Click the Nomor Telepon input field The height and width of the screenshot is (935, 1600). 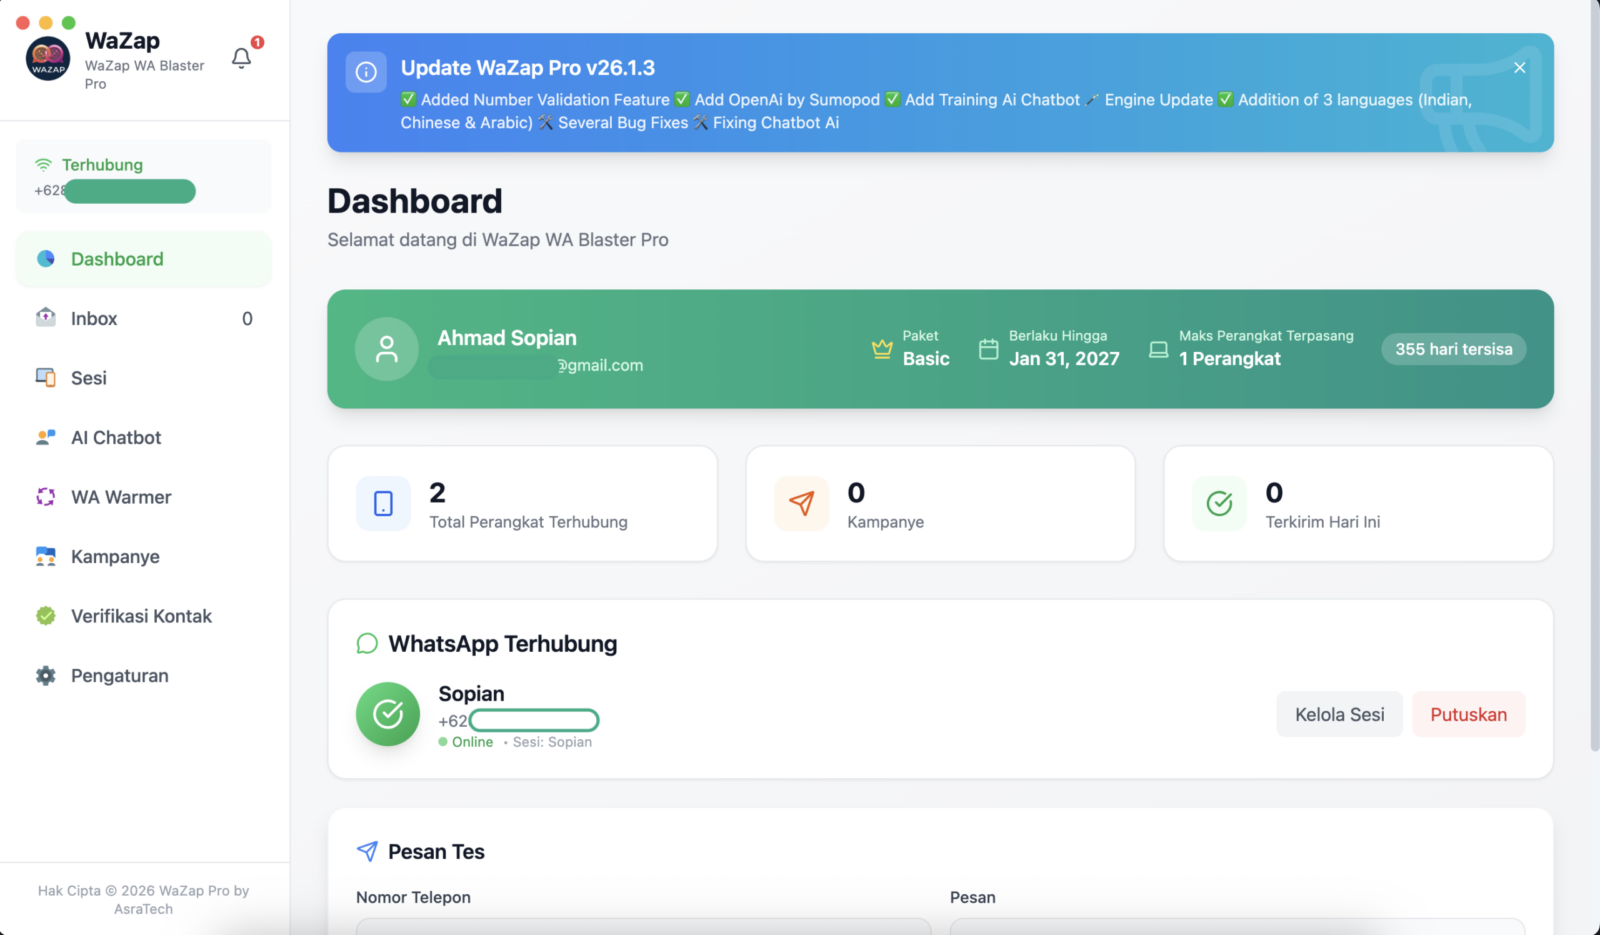[643, 926]
